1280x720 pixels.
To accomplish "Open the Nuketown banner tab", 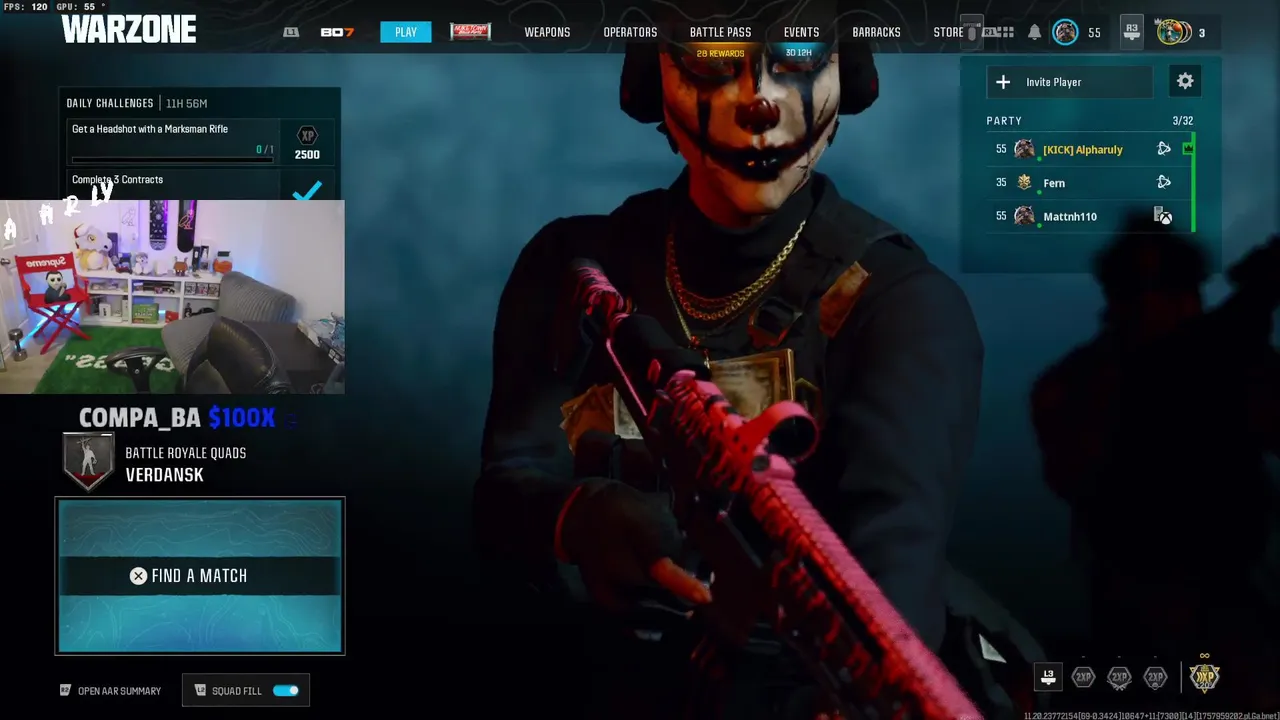I will click(x=470, y=32).
